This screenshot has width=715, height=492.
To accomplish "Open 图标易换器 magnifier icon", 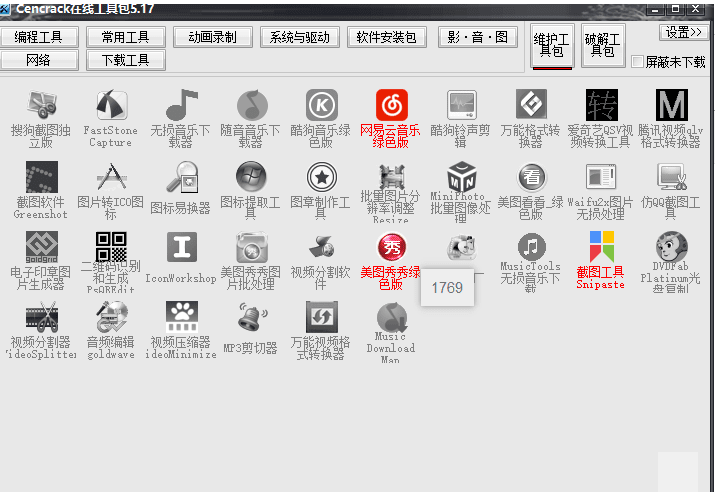I will click(x=181, y=176).
